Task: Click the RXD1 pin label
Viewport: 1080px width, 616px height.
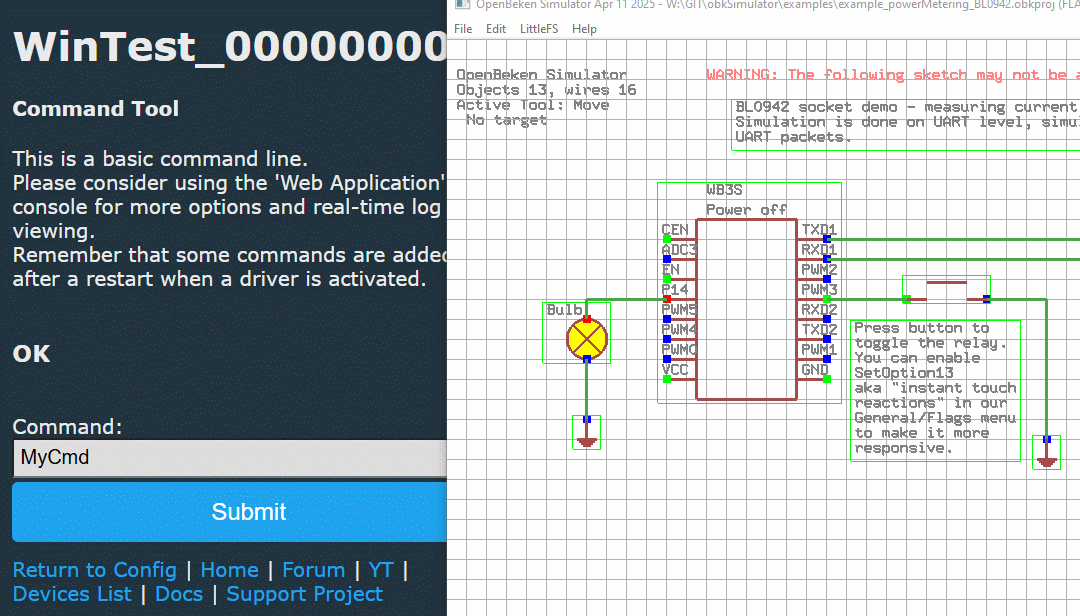Action: [819, 249]
